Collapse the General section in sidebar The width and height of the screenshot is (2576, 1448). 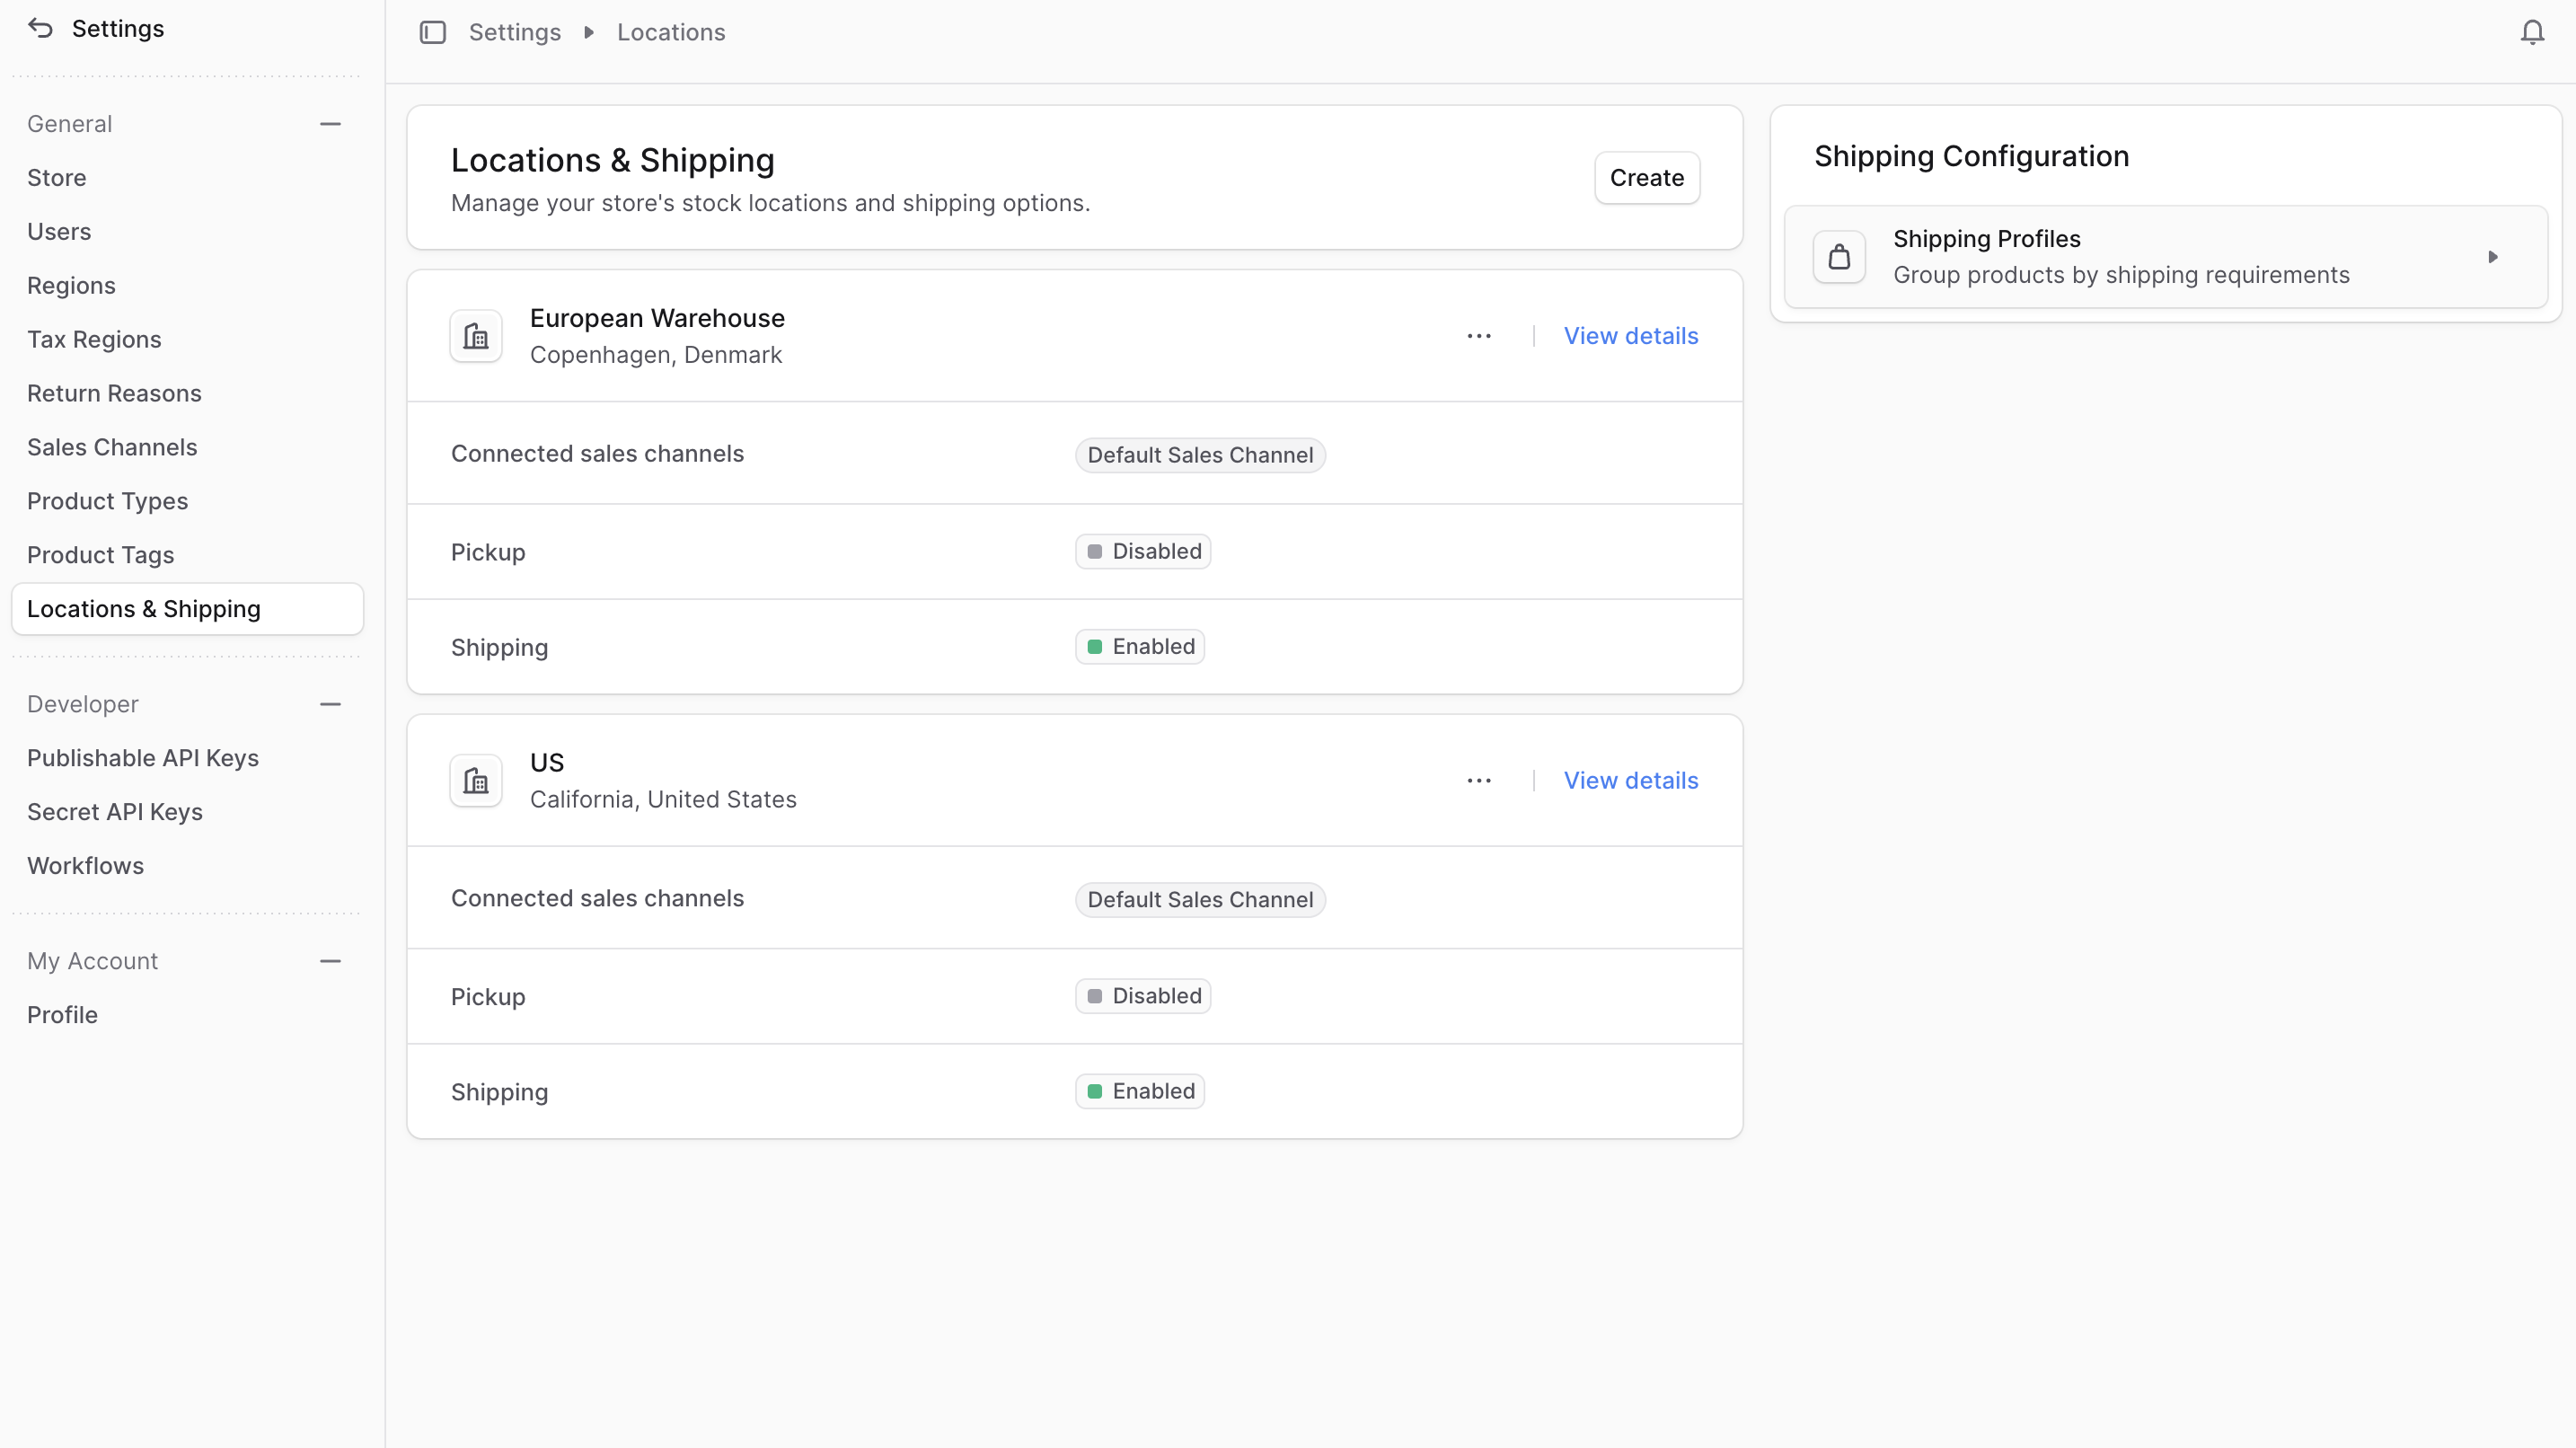click(x=330, y=123)
